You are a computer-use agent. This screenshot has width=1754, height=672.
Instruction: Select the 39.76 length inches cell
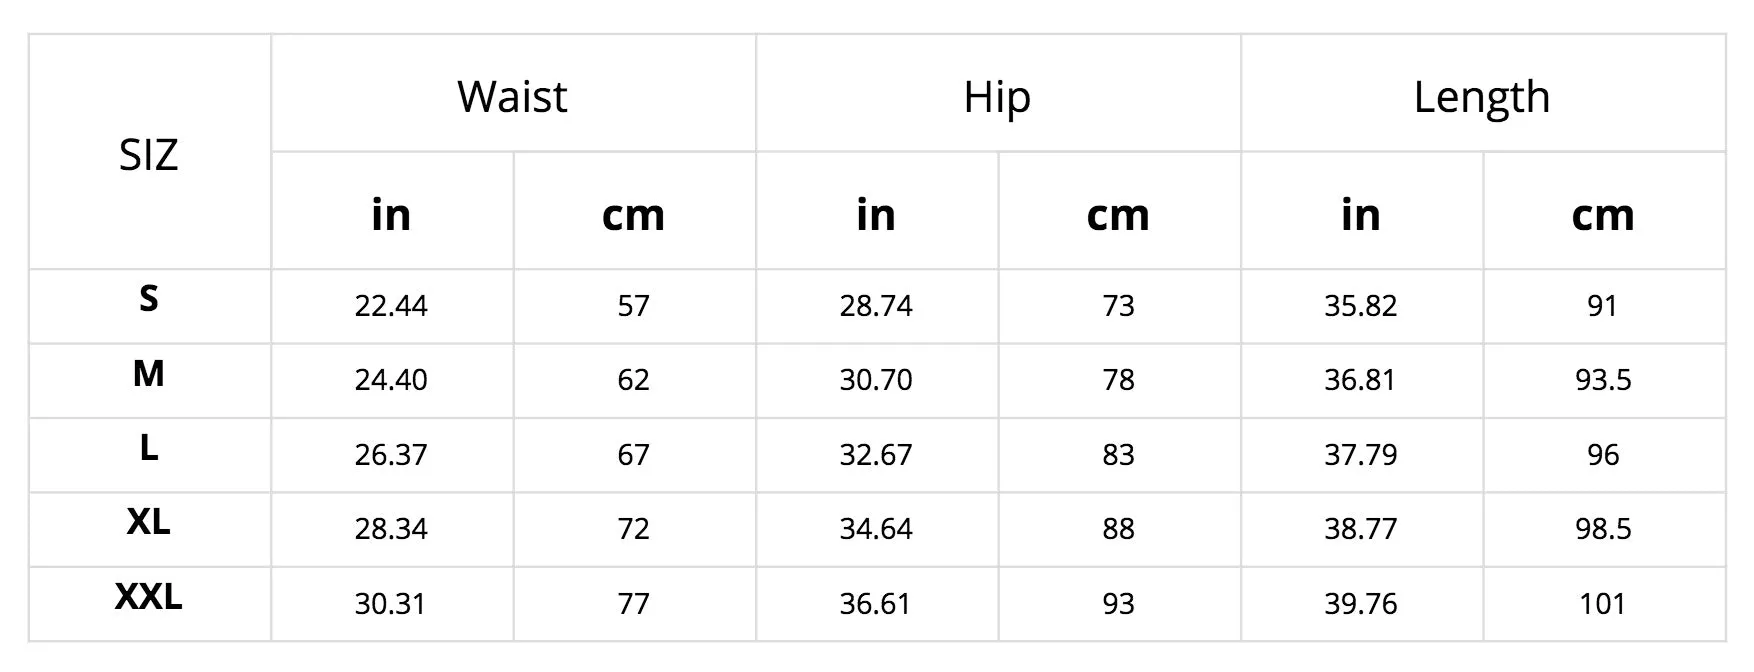pyautogui.click(x=1361, y=604)
